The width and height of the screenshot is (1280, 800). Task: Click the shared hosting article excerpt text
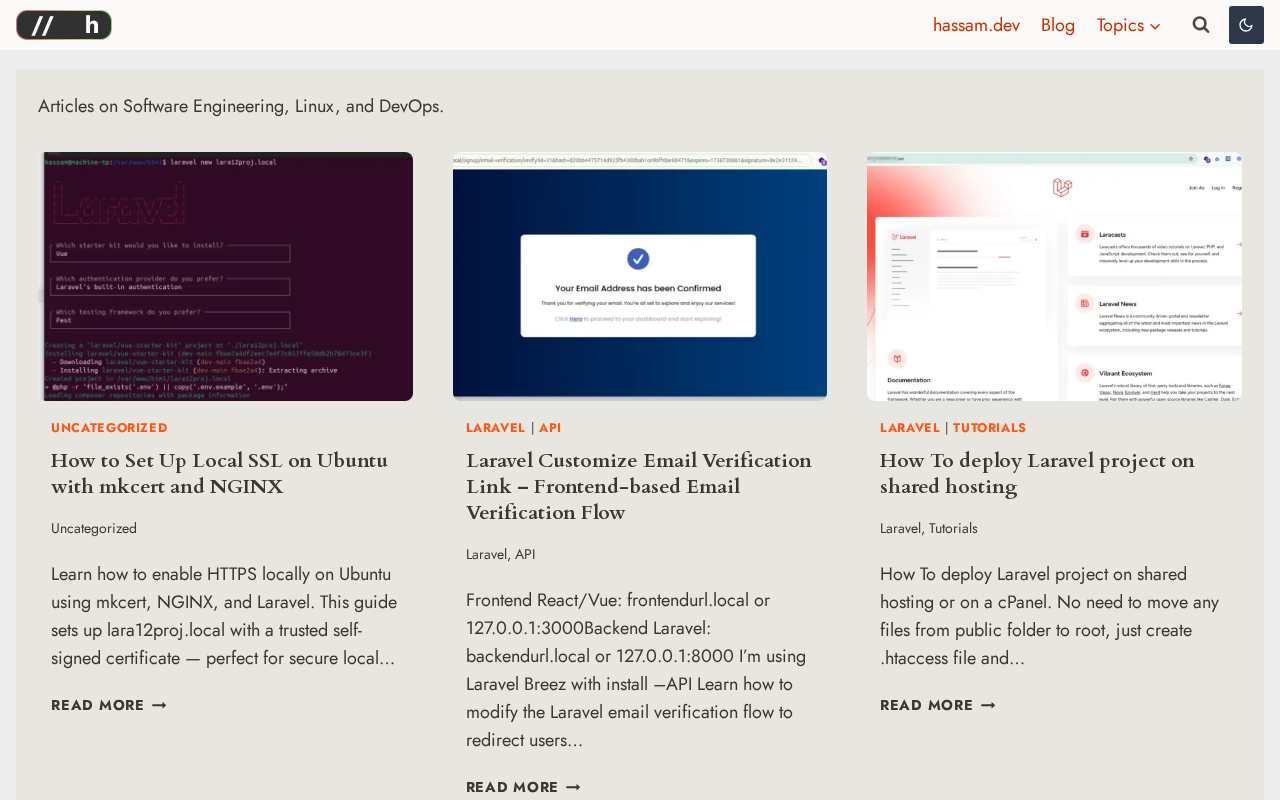tap(1050, 616)
